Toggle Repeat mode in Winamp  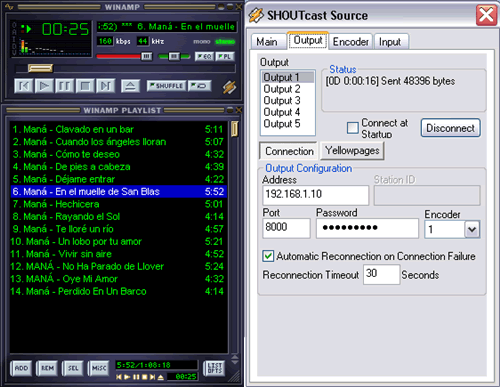click(199, 86)
